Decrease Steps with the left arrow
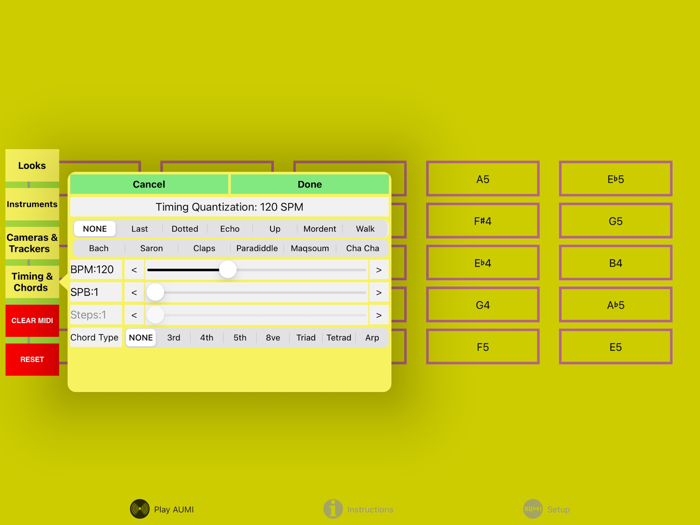 (134, 315)
